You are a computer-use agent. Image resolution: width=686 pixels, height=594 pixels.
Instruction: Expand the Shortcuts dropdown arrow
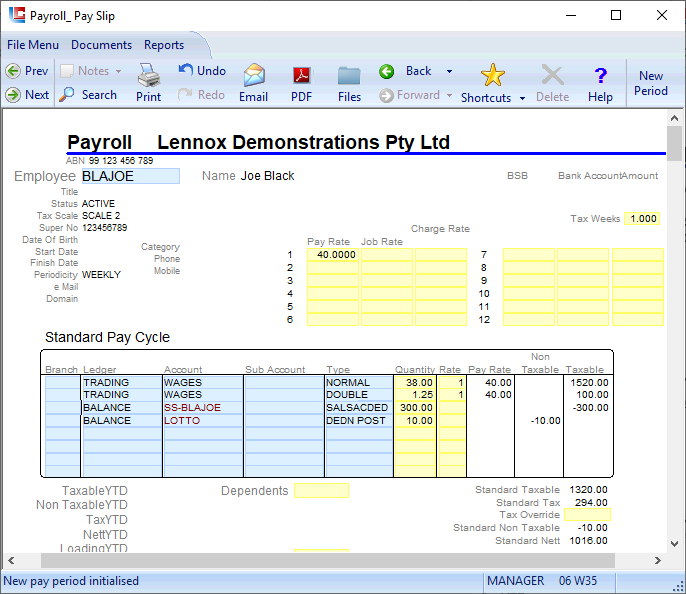523,98
